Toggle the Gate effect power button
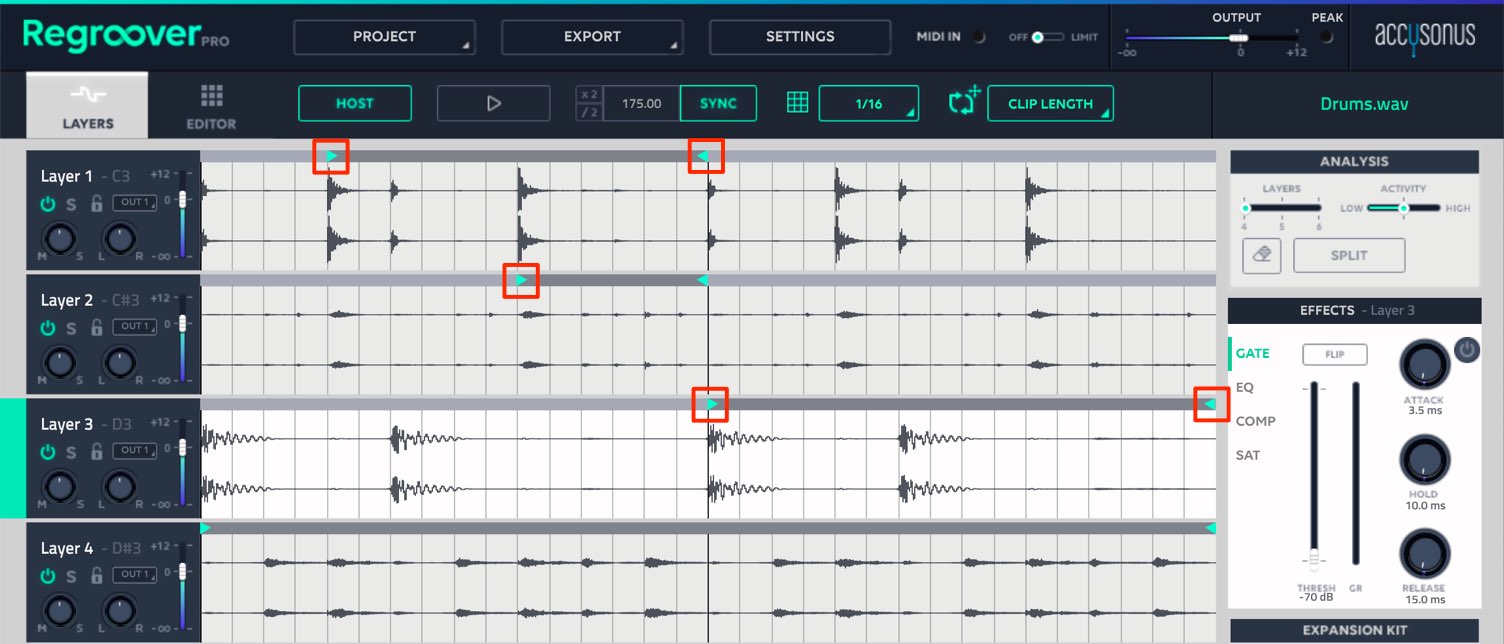The image size is (1504, 644). click(1466, 349)
